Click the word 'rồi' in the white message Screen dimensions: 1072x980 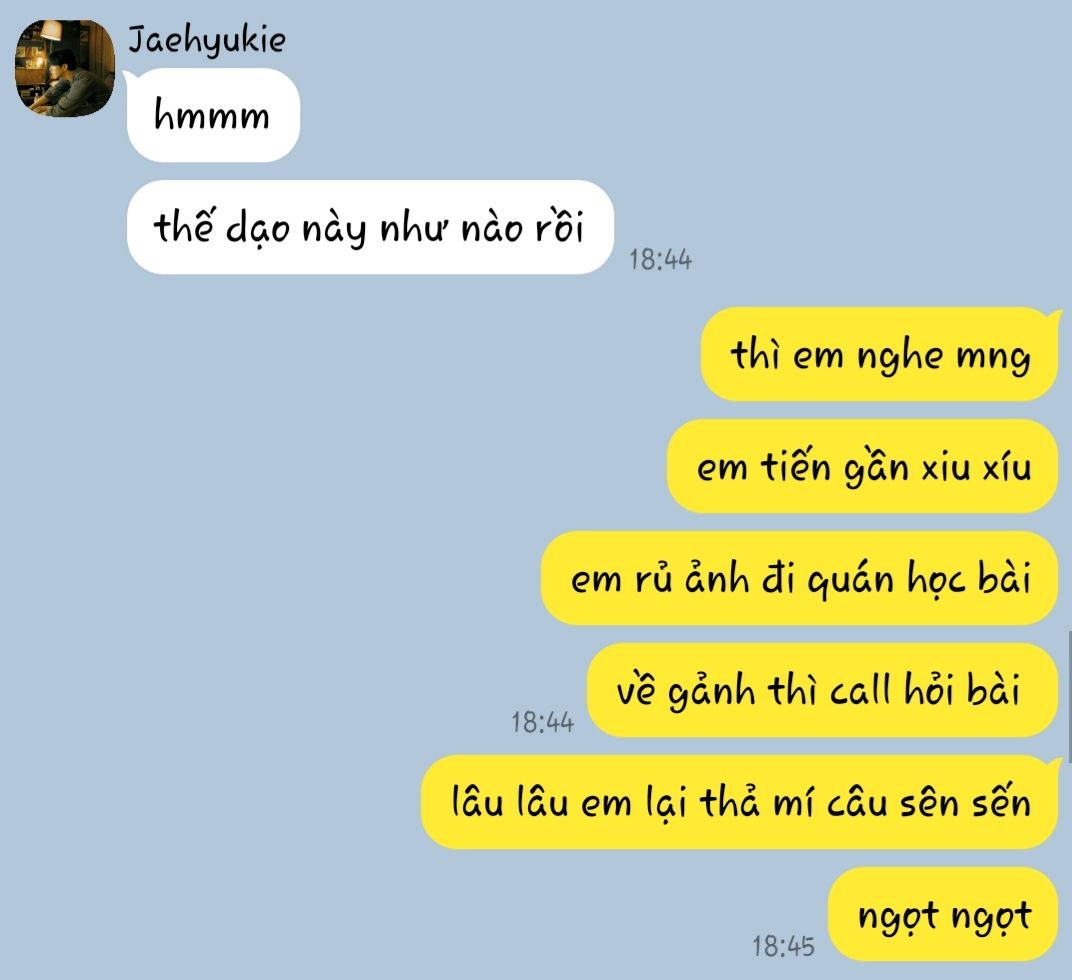pyautogui.click(x=559, y=226)
